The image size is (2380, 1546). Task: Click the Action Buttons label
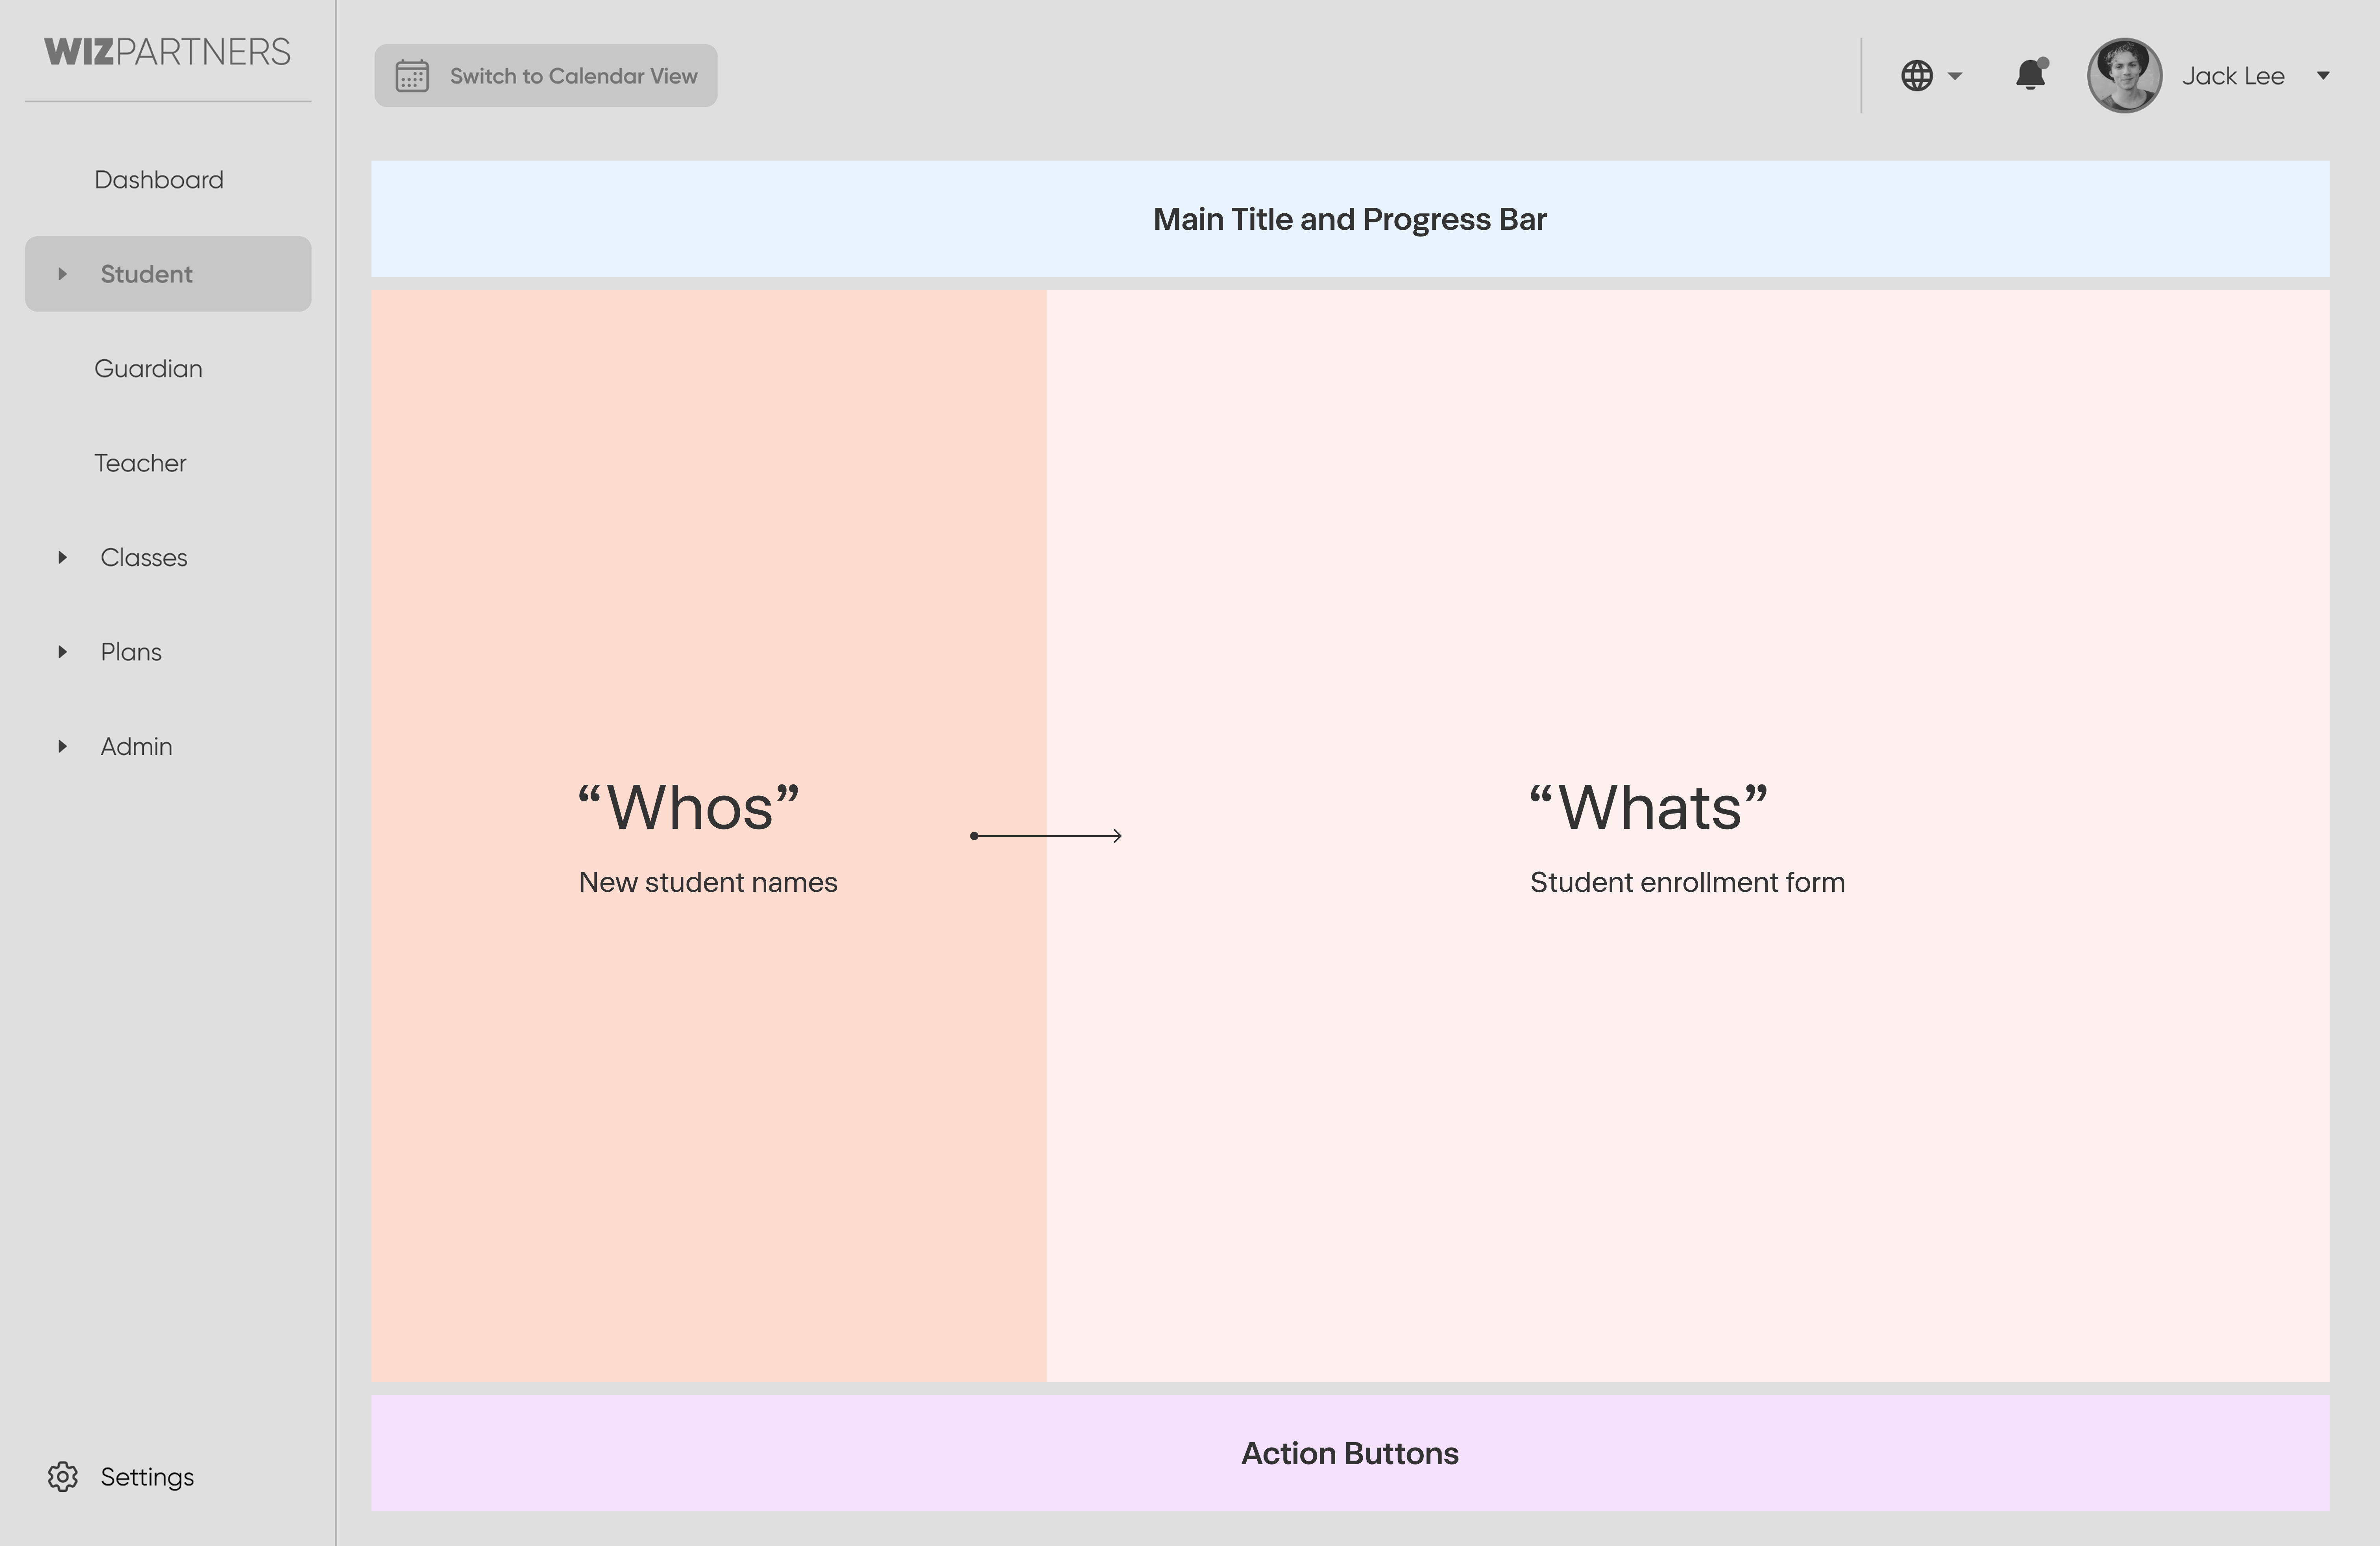click(1350, 1453)
